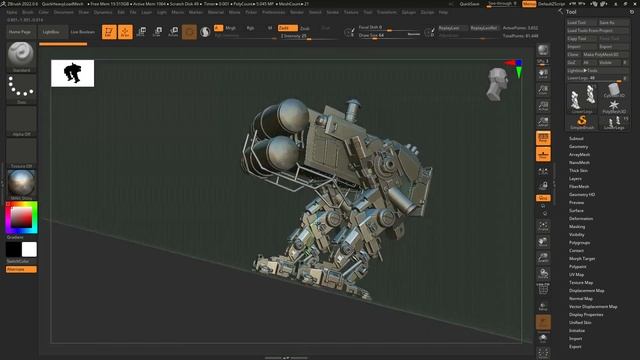Click the Scroll canvas icon
640x360 pixels.
(x=543, y=74)
